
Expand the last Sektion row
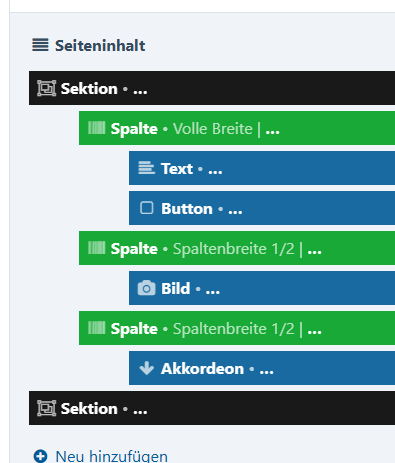click(212, 408)
